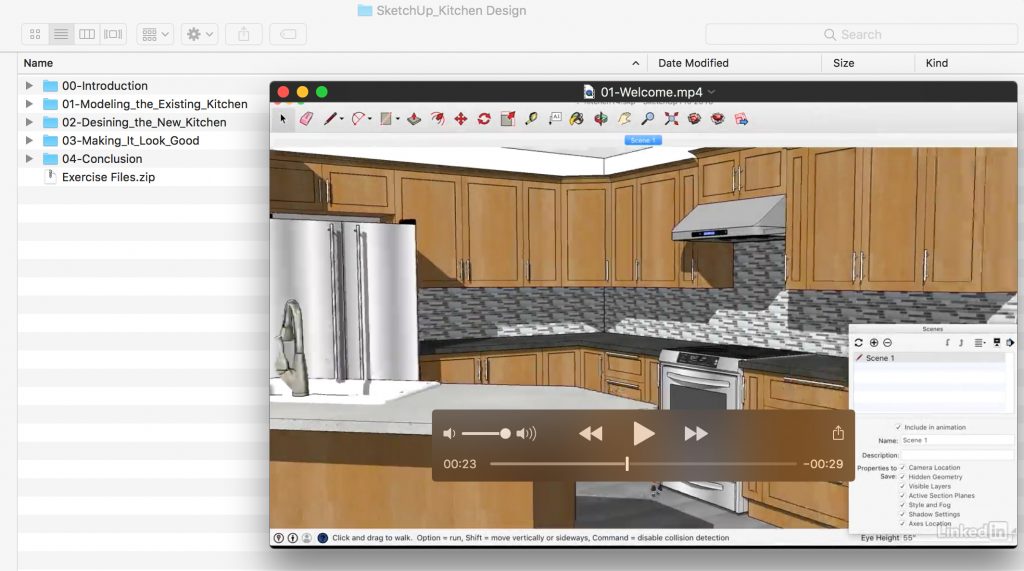
Task: Switch to the Scene 1 tab
Action: click(643, 140)
